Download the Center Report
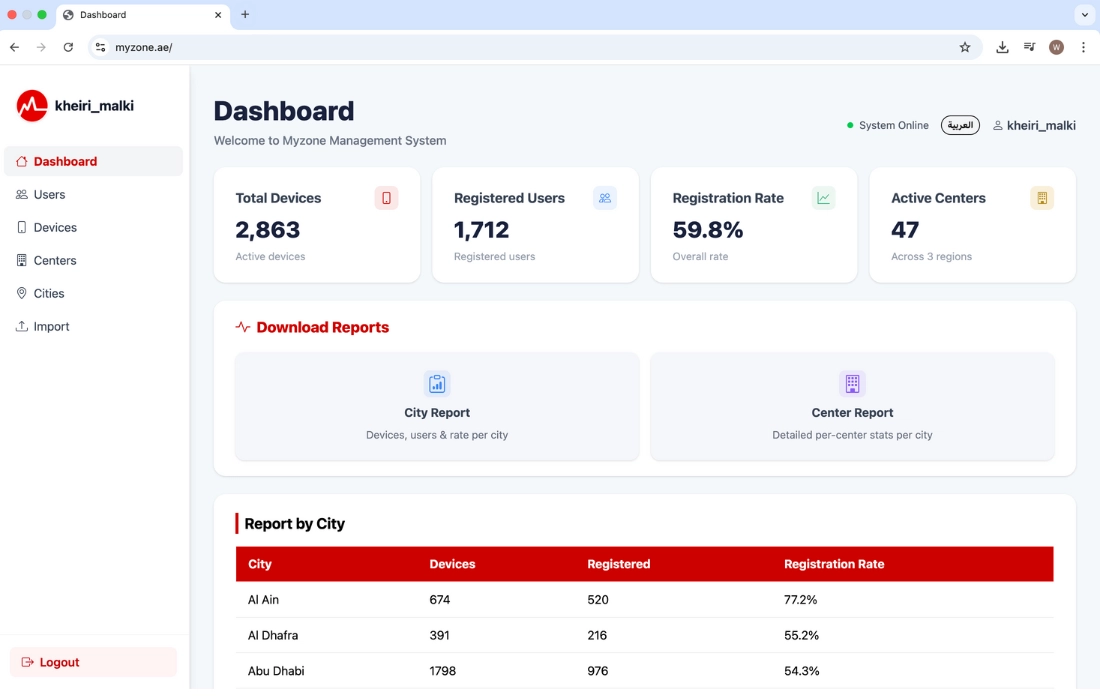The width and height of the screenshot is (1100, 700). pyautogui.click(x=852, y=406)
